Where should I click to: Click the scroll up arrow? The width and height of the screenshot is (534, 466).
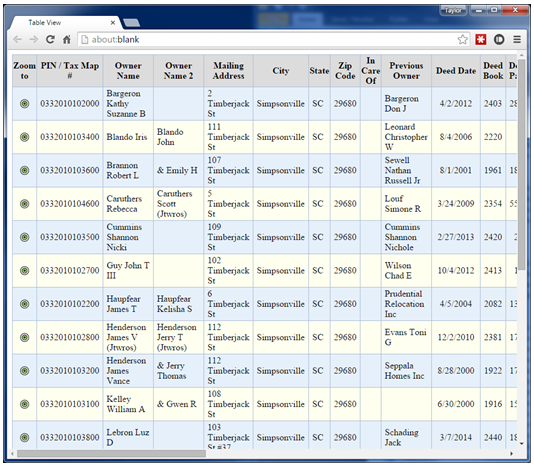click(x=522, y=55)
